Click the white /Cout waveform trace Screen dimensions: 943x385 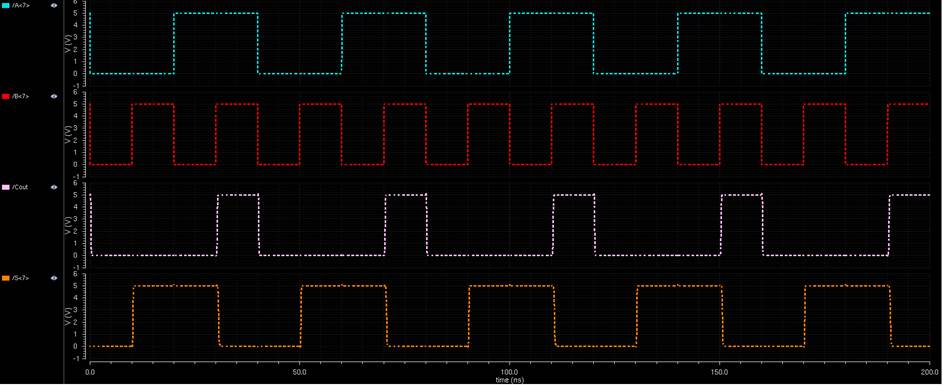238,194
